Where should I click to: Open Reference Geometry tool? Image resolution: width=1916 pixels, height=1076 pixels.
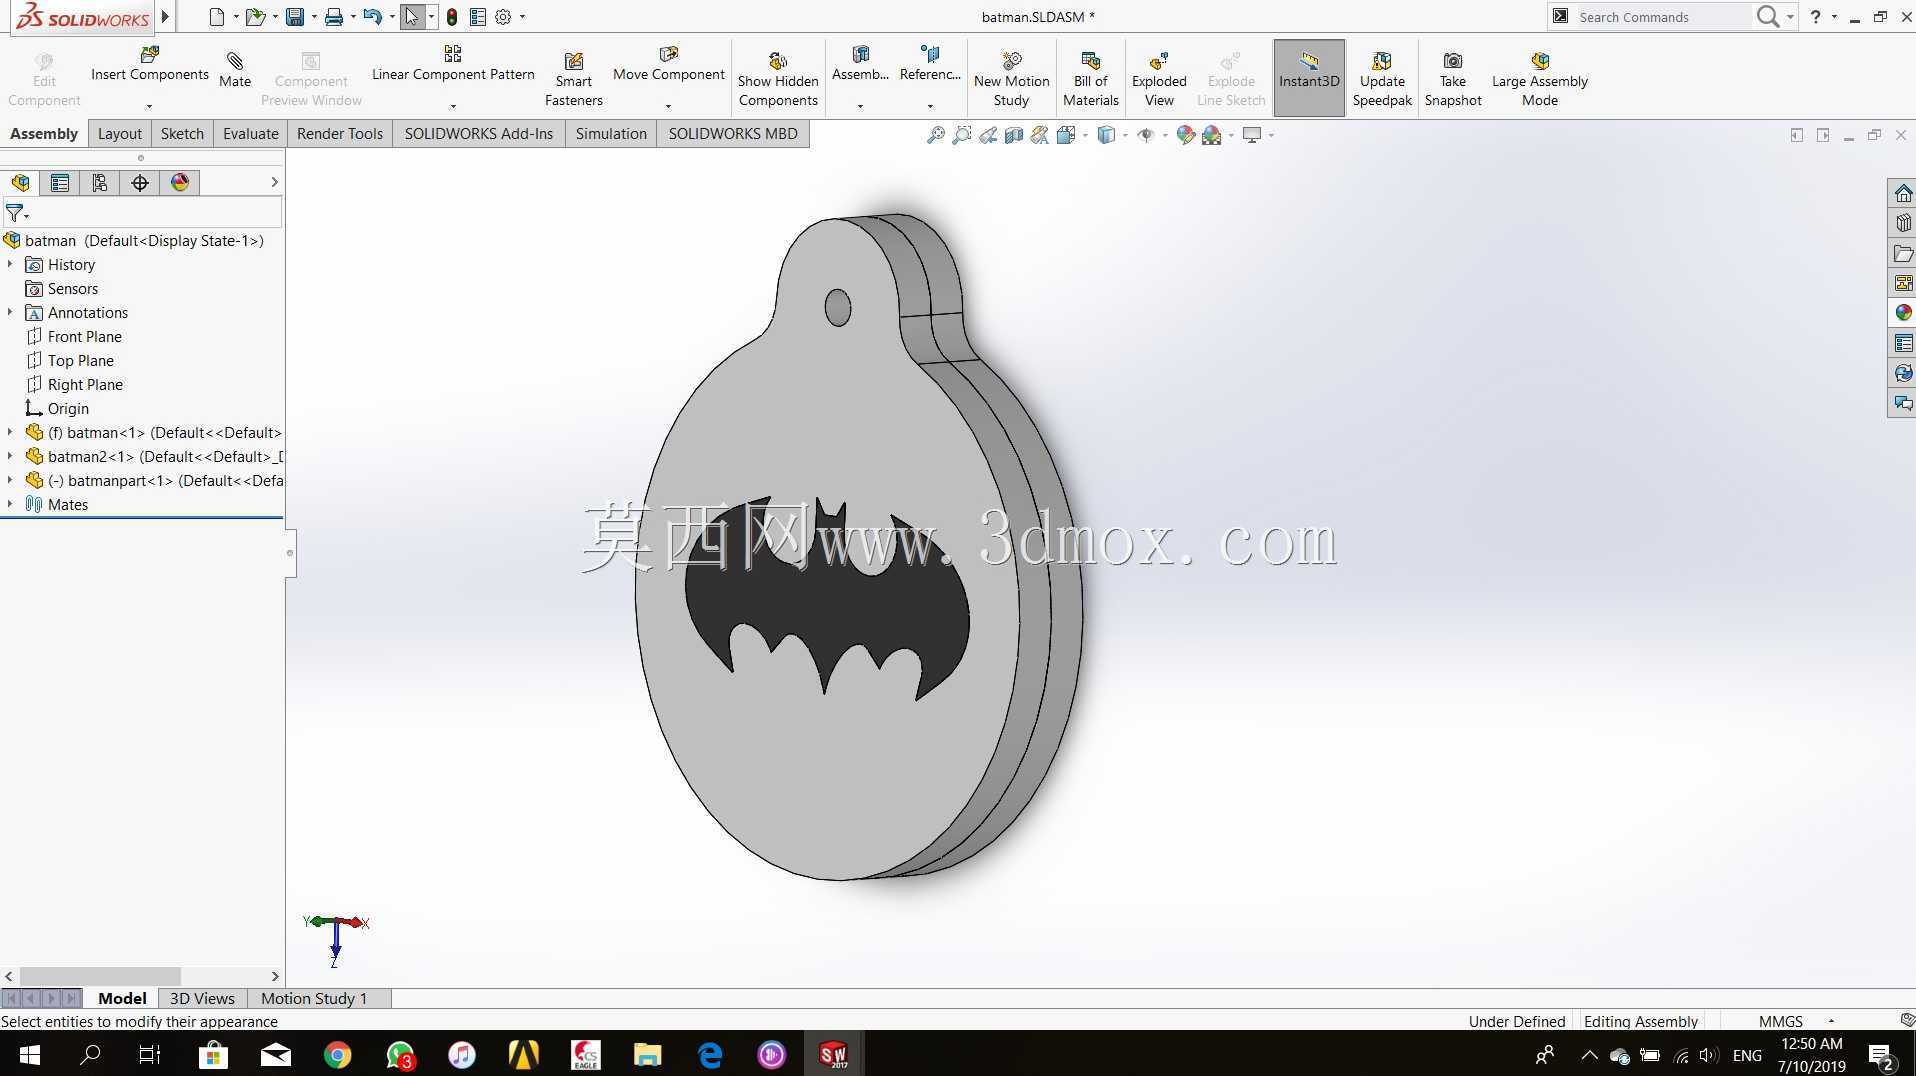(930, 64)
